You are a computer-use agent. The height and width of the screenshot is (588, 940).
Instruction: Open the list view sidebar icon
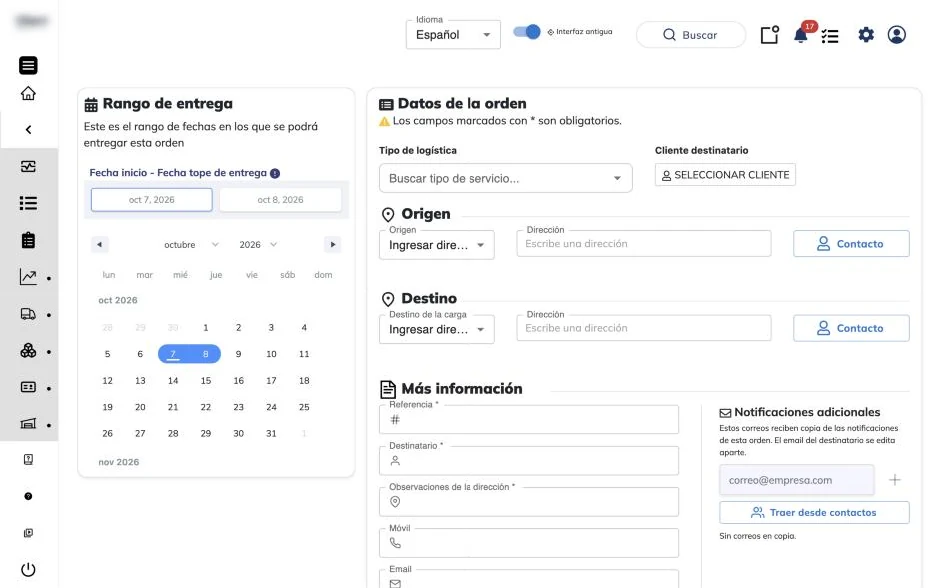(28, 203)
